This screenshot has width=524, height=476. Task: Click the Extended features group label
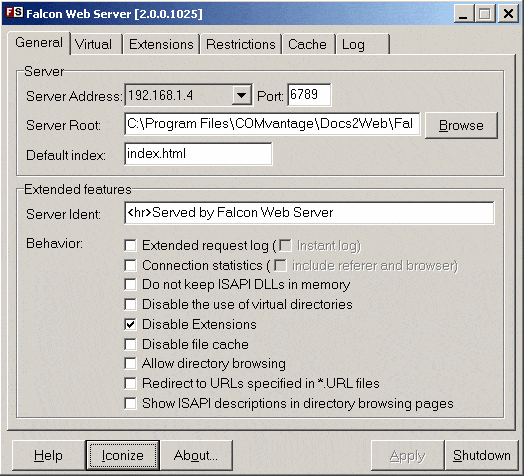click(78, 189)
